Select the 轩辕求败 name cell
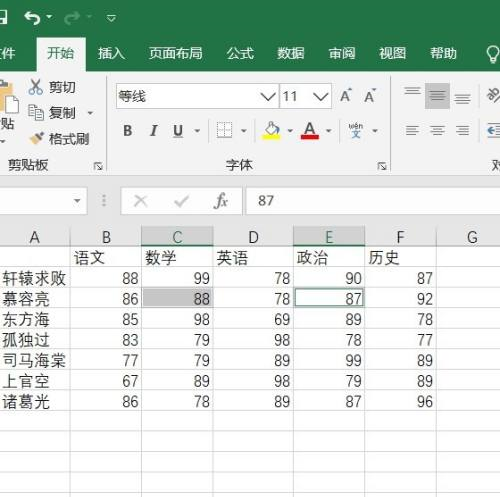 click(34, 278)
